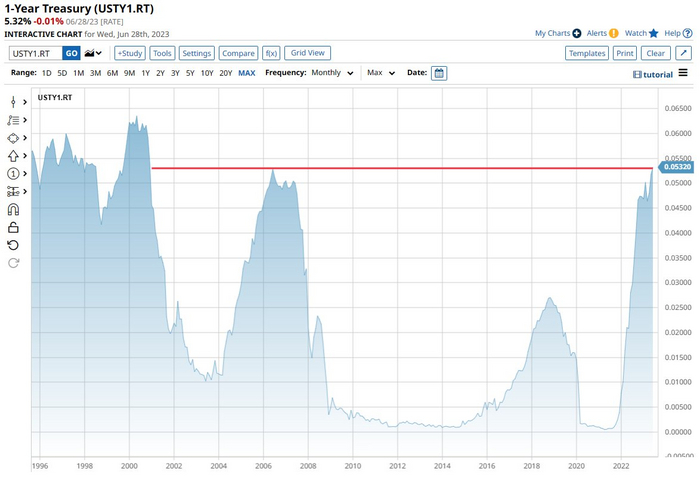The height and width of the screenshot is (478, 700).
Task: Redo the chart action
Action: pyautogui.click(x=13, y=263)
